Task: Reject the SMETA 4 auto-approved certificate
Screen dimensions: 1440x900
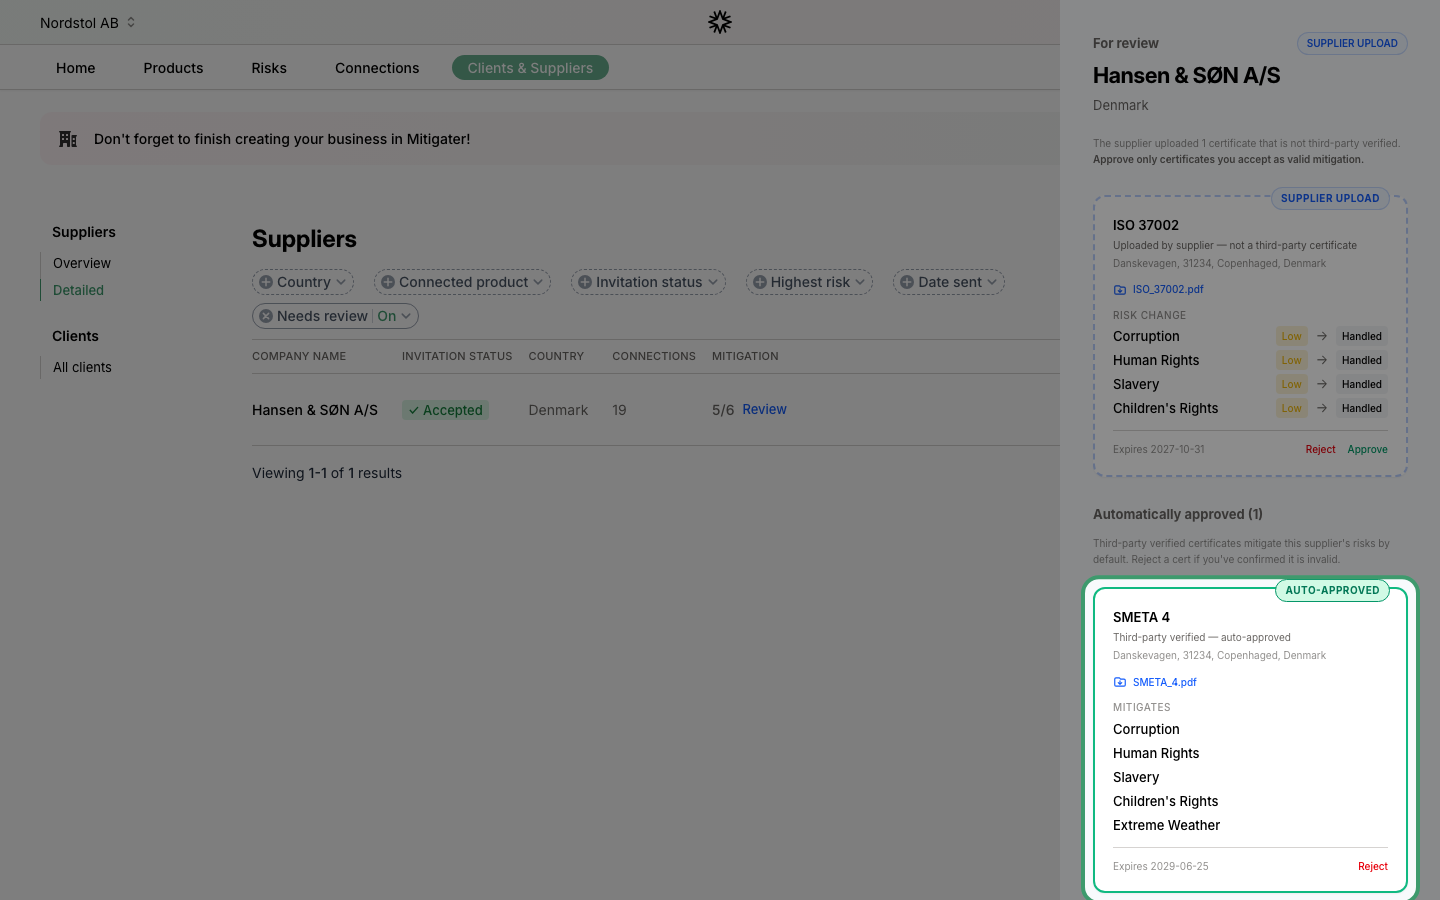Action: pos(1373,866)
